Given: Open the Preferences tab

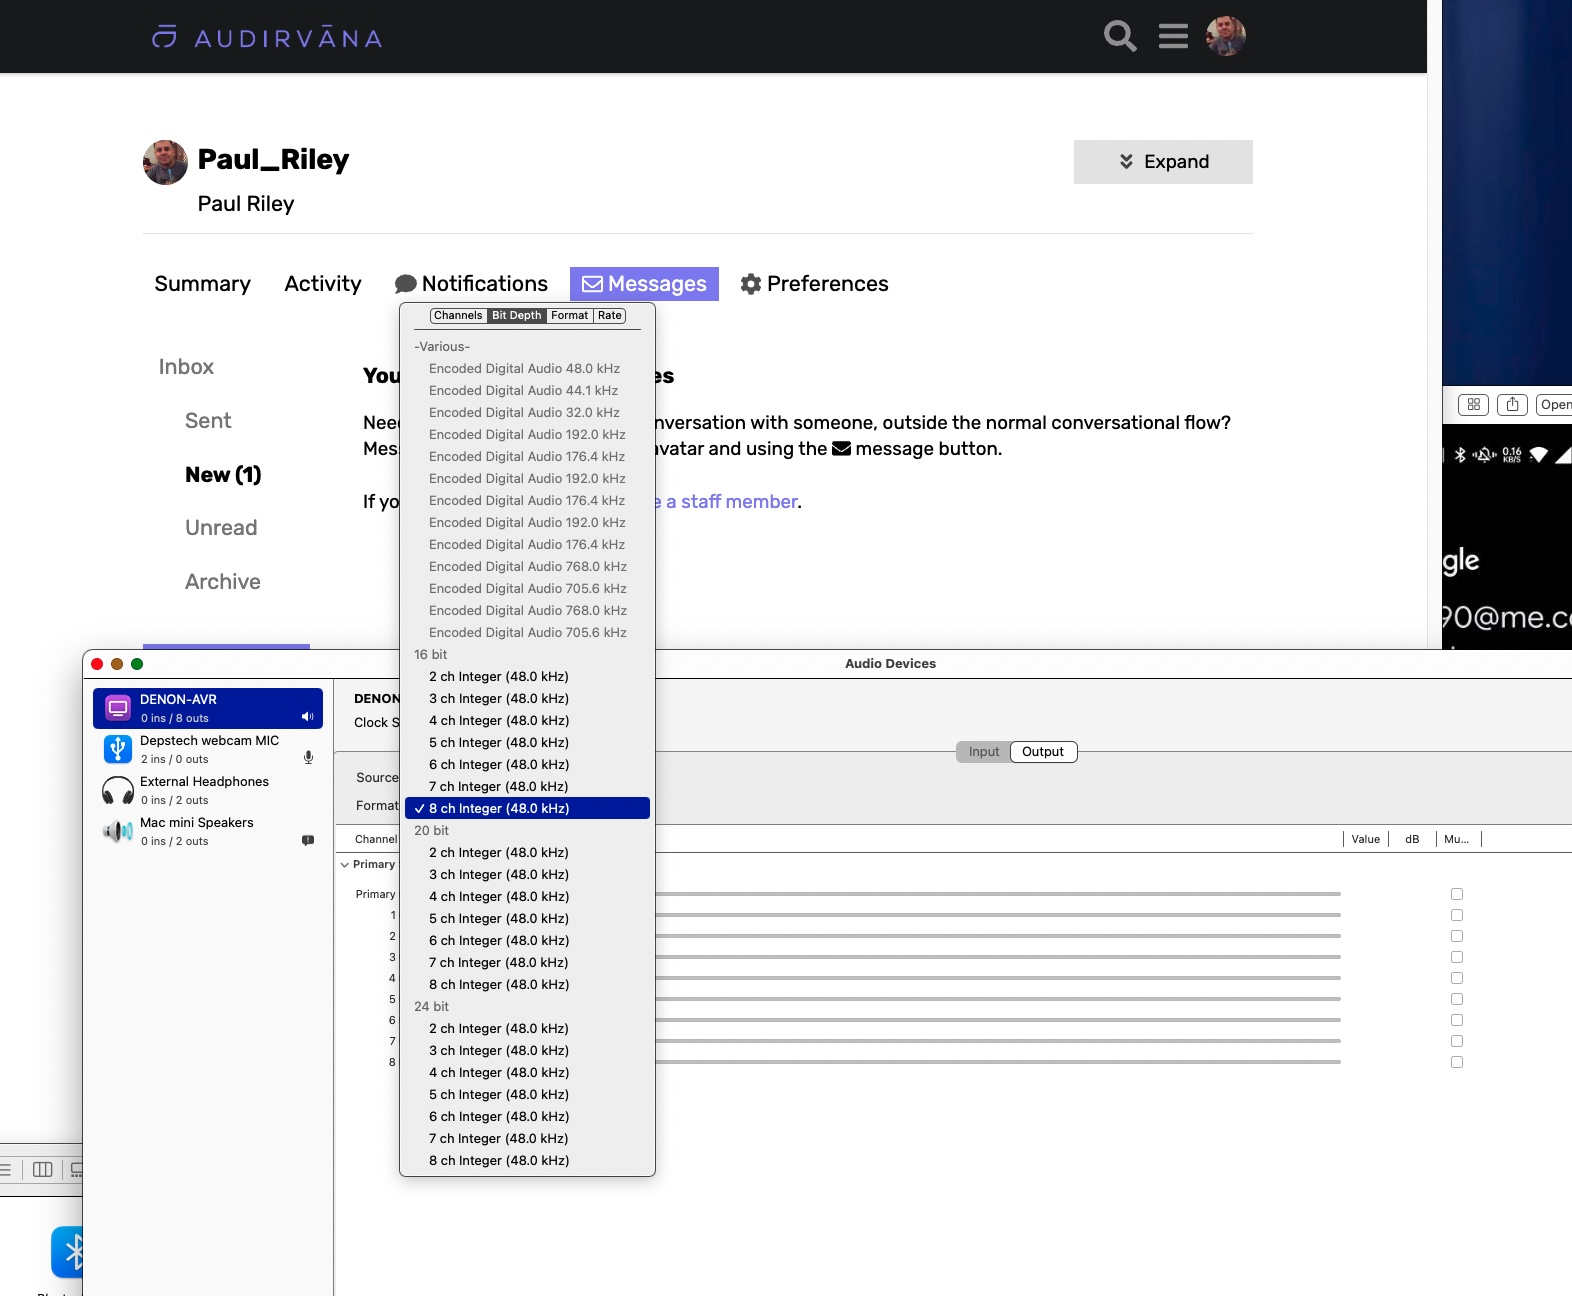Looking at the screenshot, I should pos(814,284).
